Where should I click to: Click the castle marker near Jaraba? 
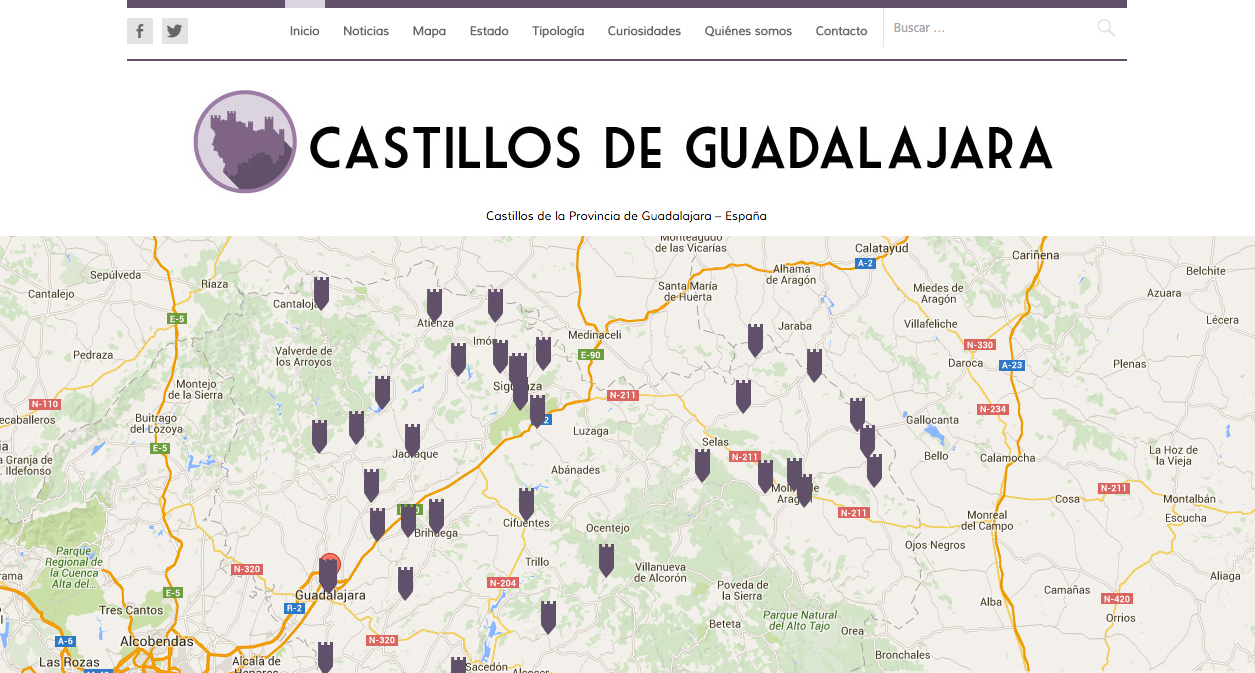pyautogui.click(x=755, y=339)
